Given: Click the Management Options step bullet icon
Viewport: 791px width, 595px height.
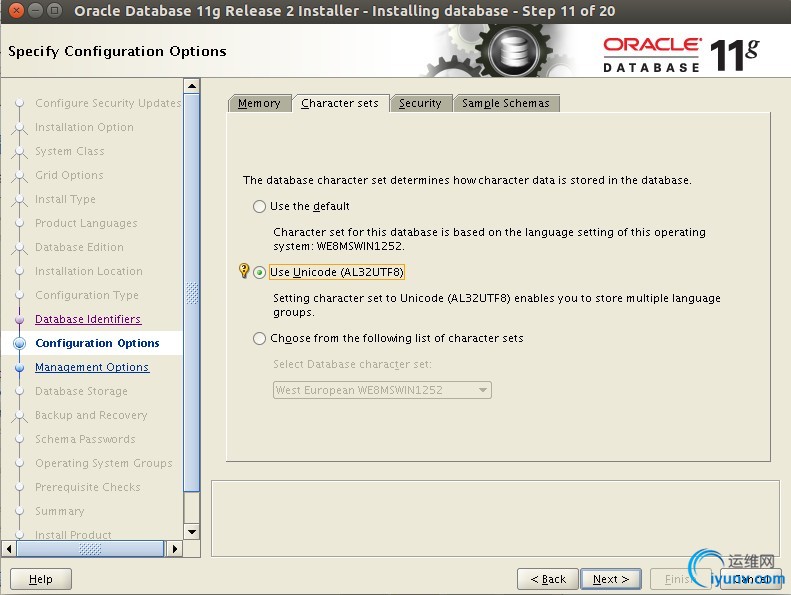Looking at the screenshot, I should [x=20, y=367].
